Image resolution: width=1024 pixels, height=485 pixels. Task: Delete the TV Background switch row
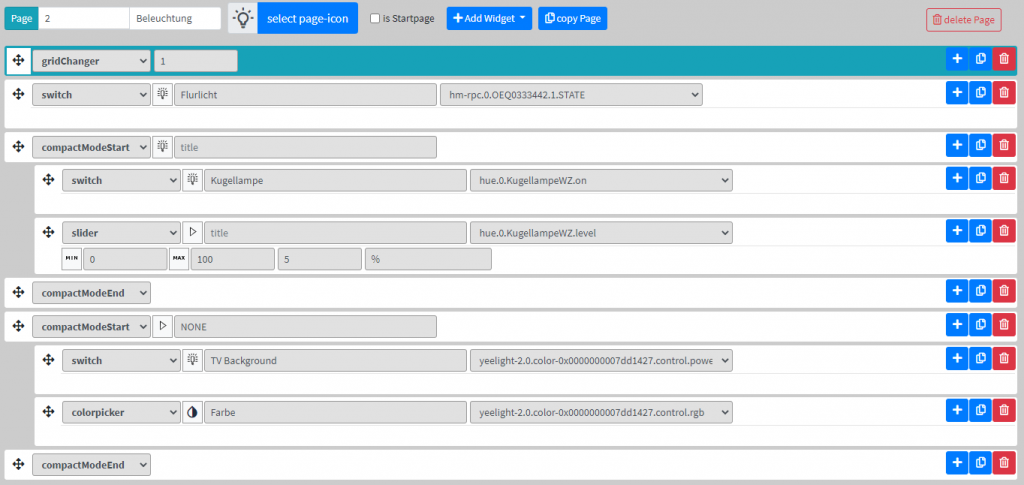pos(1004,359)
